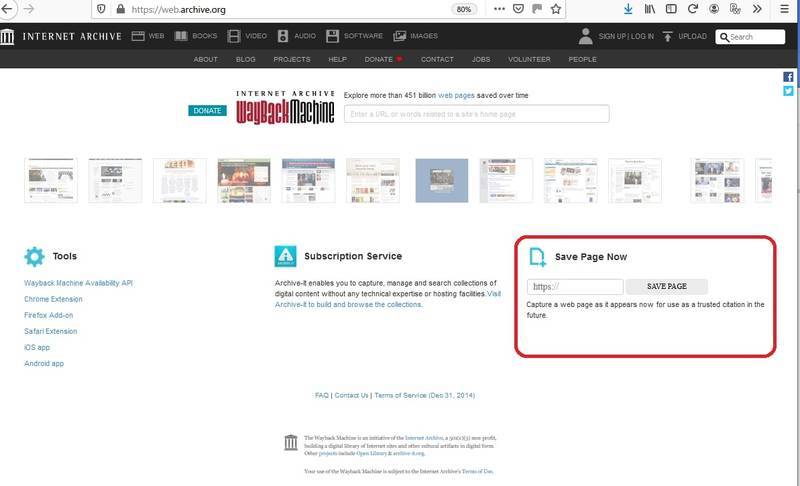Viewport: 800px width, 486px height.
Task: Click the Save Page Now document icon
Action: (537, 257)
